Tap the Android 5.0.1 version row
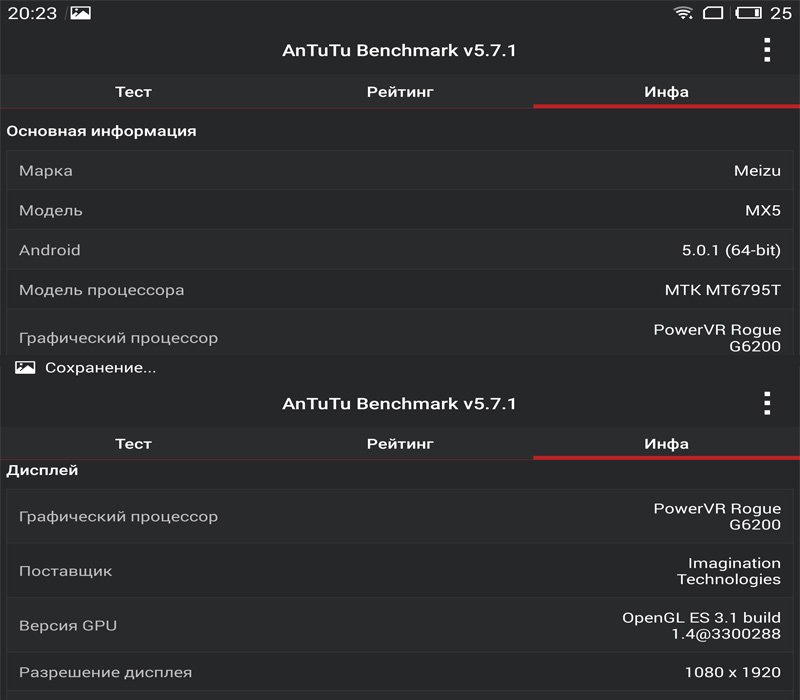800x700 pixels. pyautogui.click(x=400, y=250)
